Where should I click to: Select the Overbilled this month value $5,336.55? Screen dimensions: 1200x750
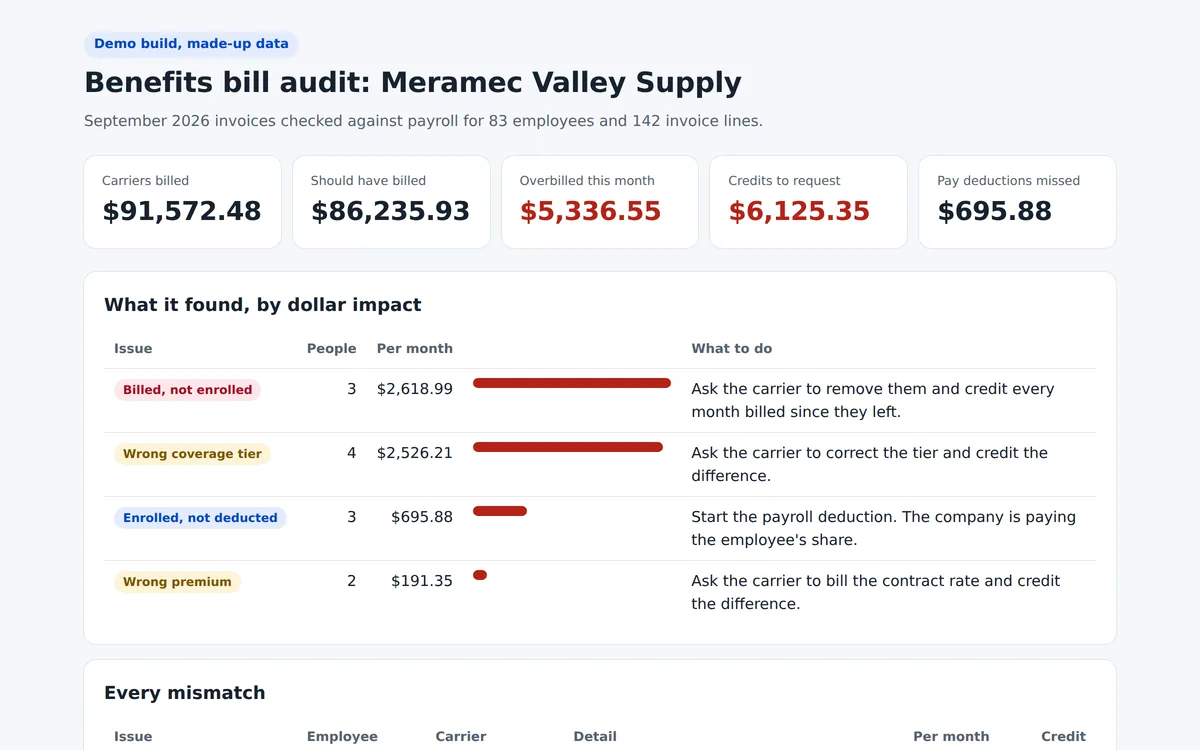(590, 211)
